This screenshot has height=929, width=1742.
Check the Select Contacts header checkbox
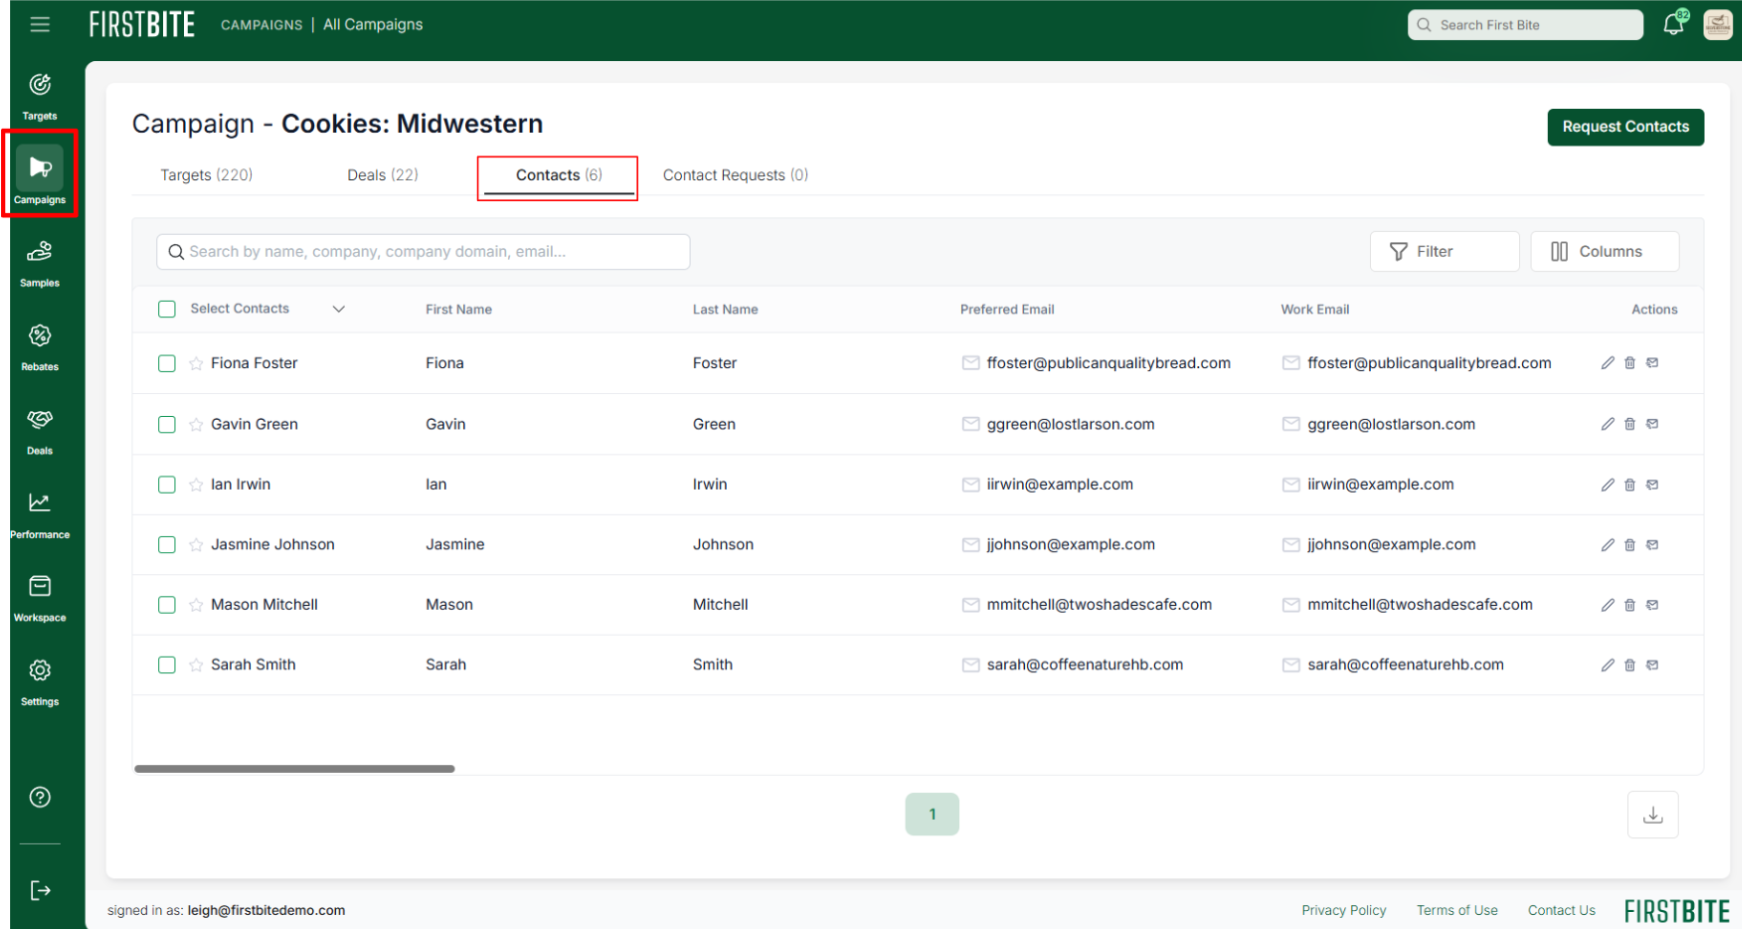coord(167,309)
